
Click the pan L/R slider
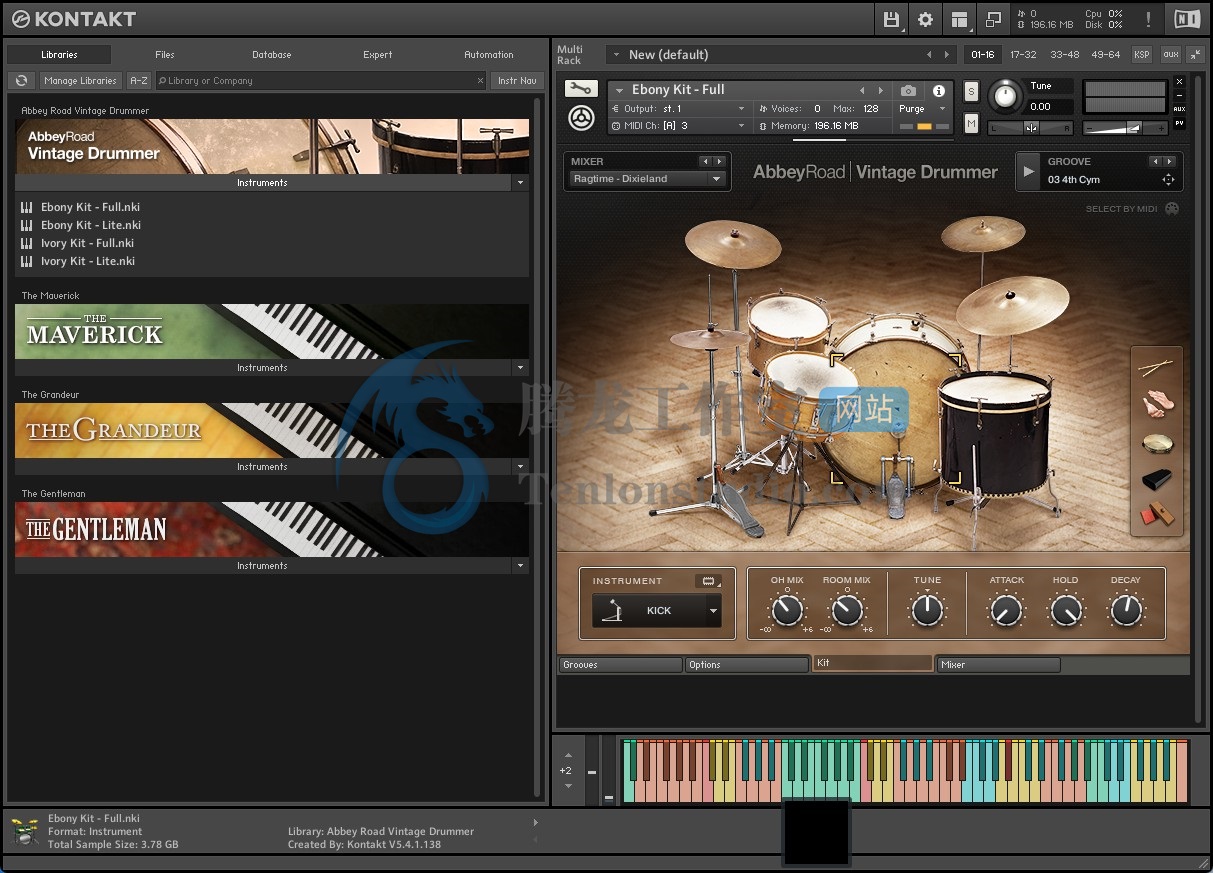coord(1030,127)
